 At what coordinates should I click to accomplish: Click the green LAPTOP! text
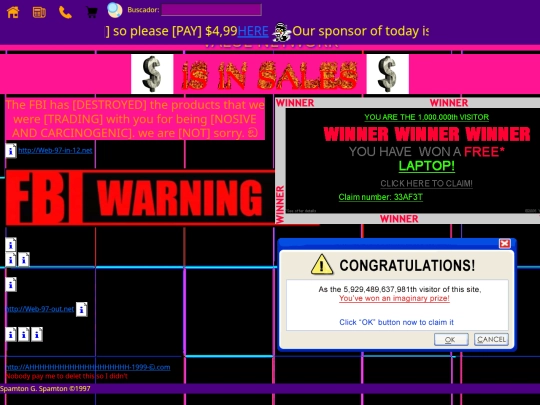tap(426, 166)
